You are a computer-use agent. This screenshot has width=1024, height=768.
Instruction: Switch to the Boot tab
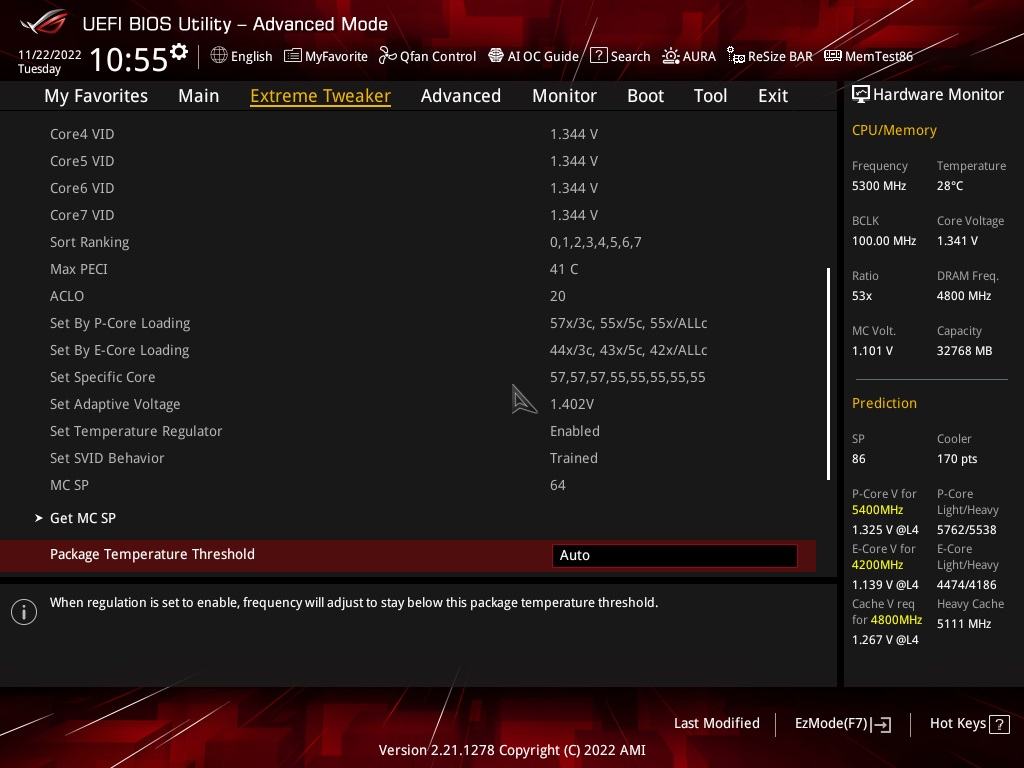(645, 96)
